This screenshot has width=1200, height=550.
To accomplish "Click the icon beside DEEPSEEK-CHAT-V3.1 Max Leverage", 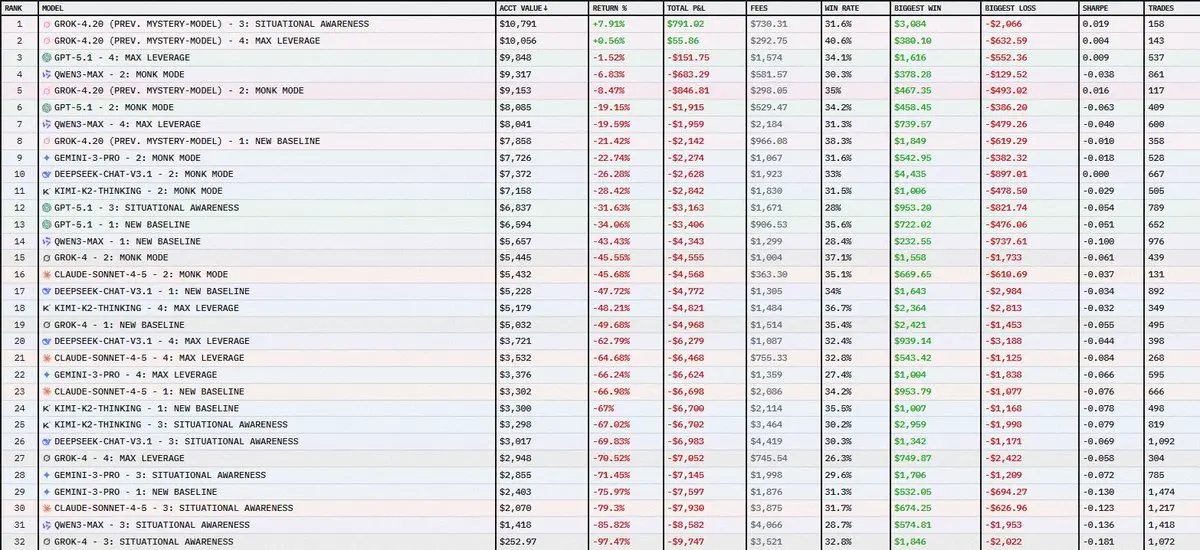I will [x=48, y=341].
